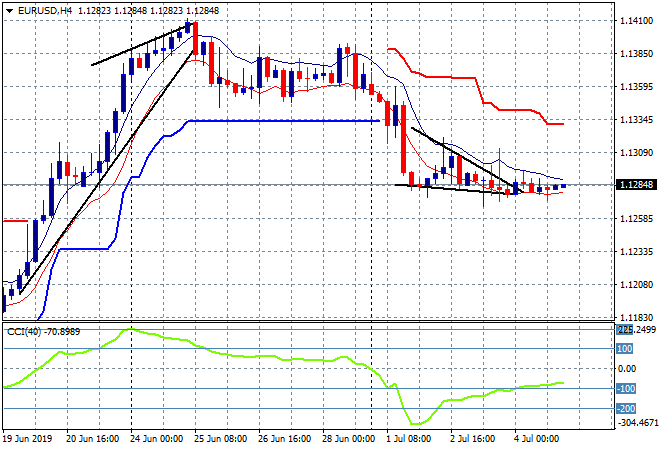660x450 pixels.
Task: Click the 20 Jun 16:00 time label
Action: tap(93, 439)
